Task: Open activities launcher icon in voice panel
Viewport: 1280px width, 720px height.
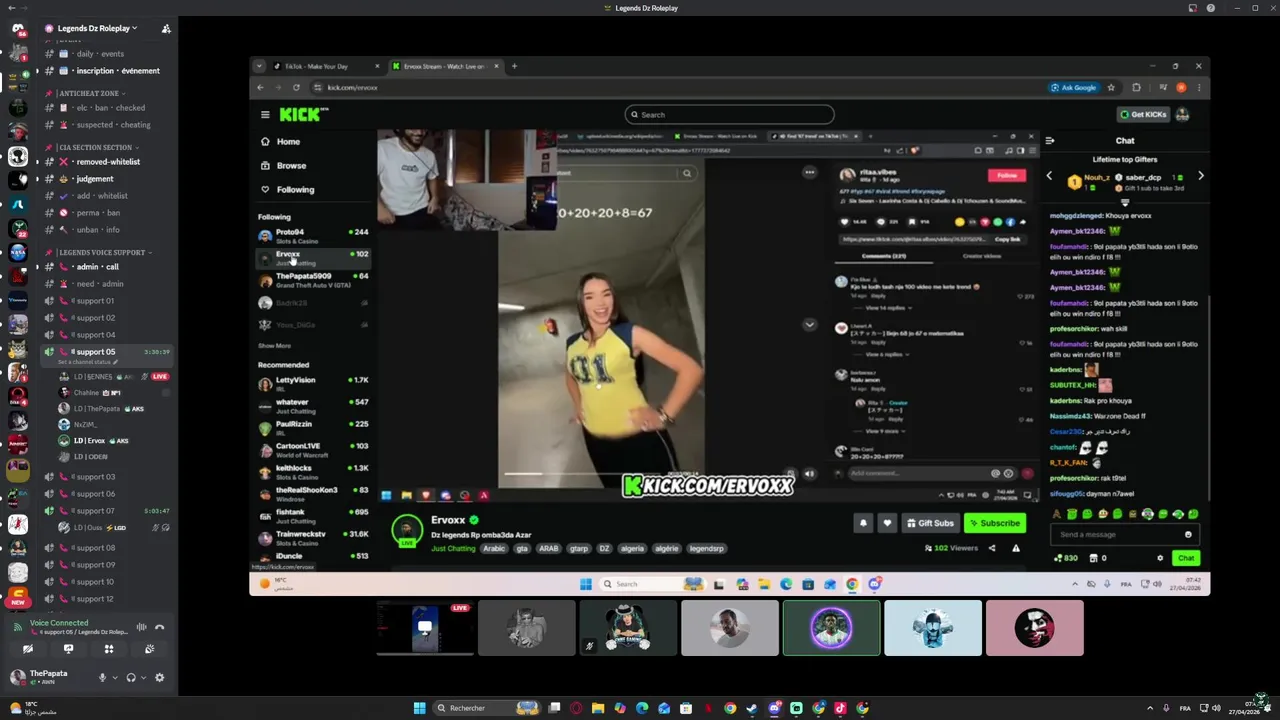Action: (x=109, y=649)
